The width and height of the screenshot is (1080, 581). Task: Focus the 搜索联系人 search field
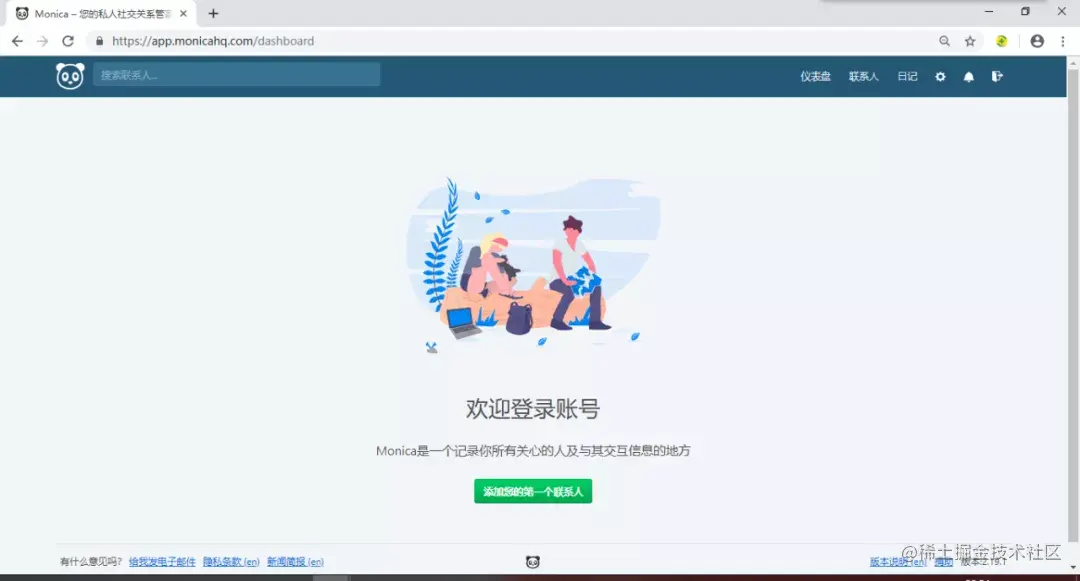tap(236, 75)
